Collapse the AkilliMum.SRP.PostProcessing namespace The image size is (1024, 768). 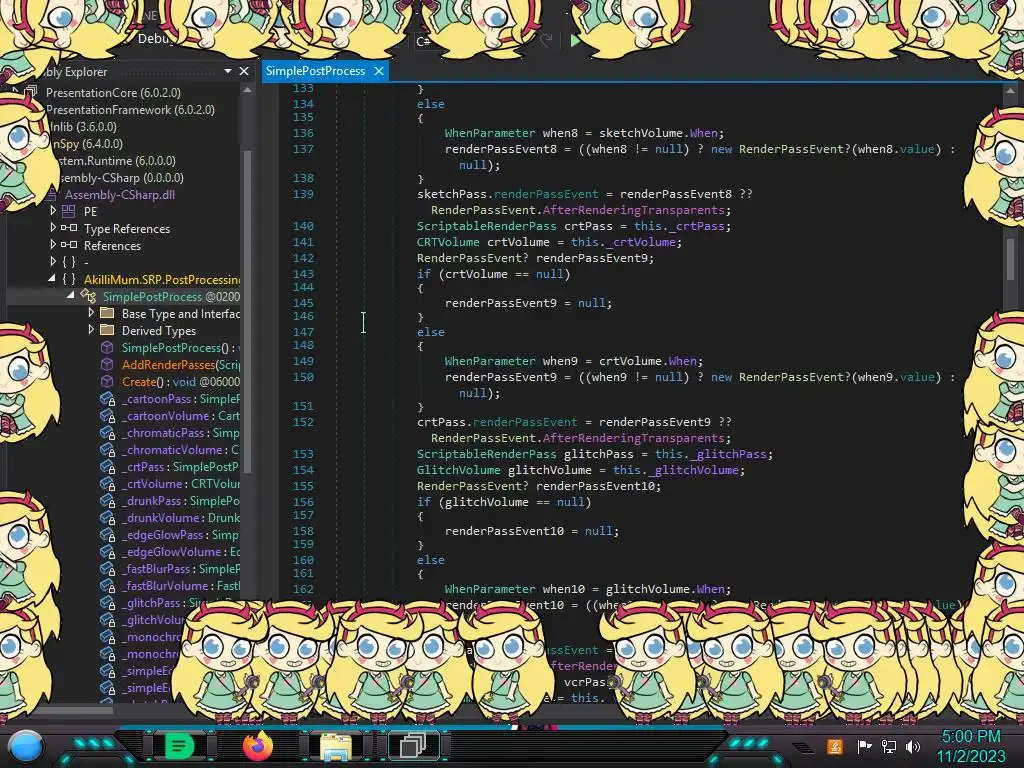pos(52,278)
